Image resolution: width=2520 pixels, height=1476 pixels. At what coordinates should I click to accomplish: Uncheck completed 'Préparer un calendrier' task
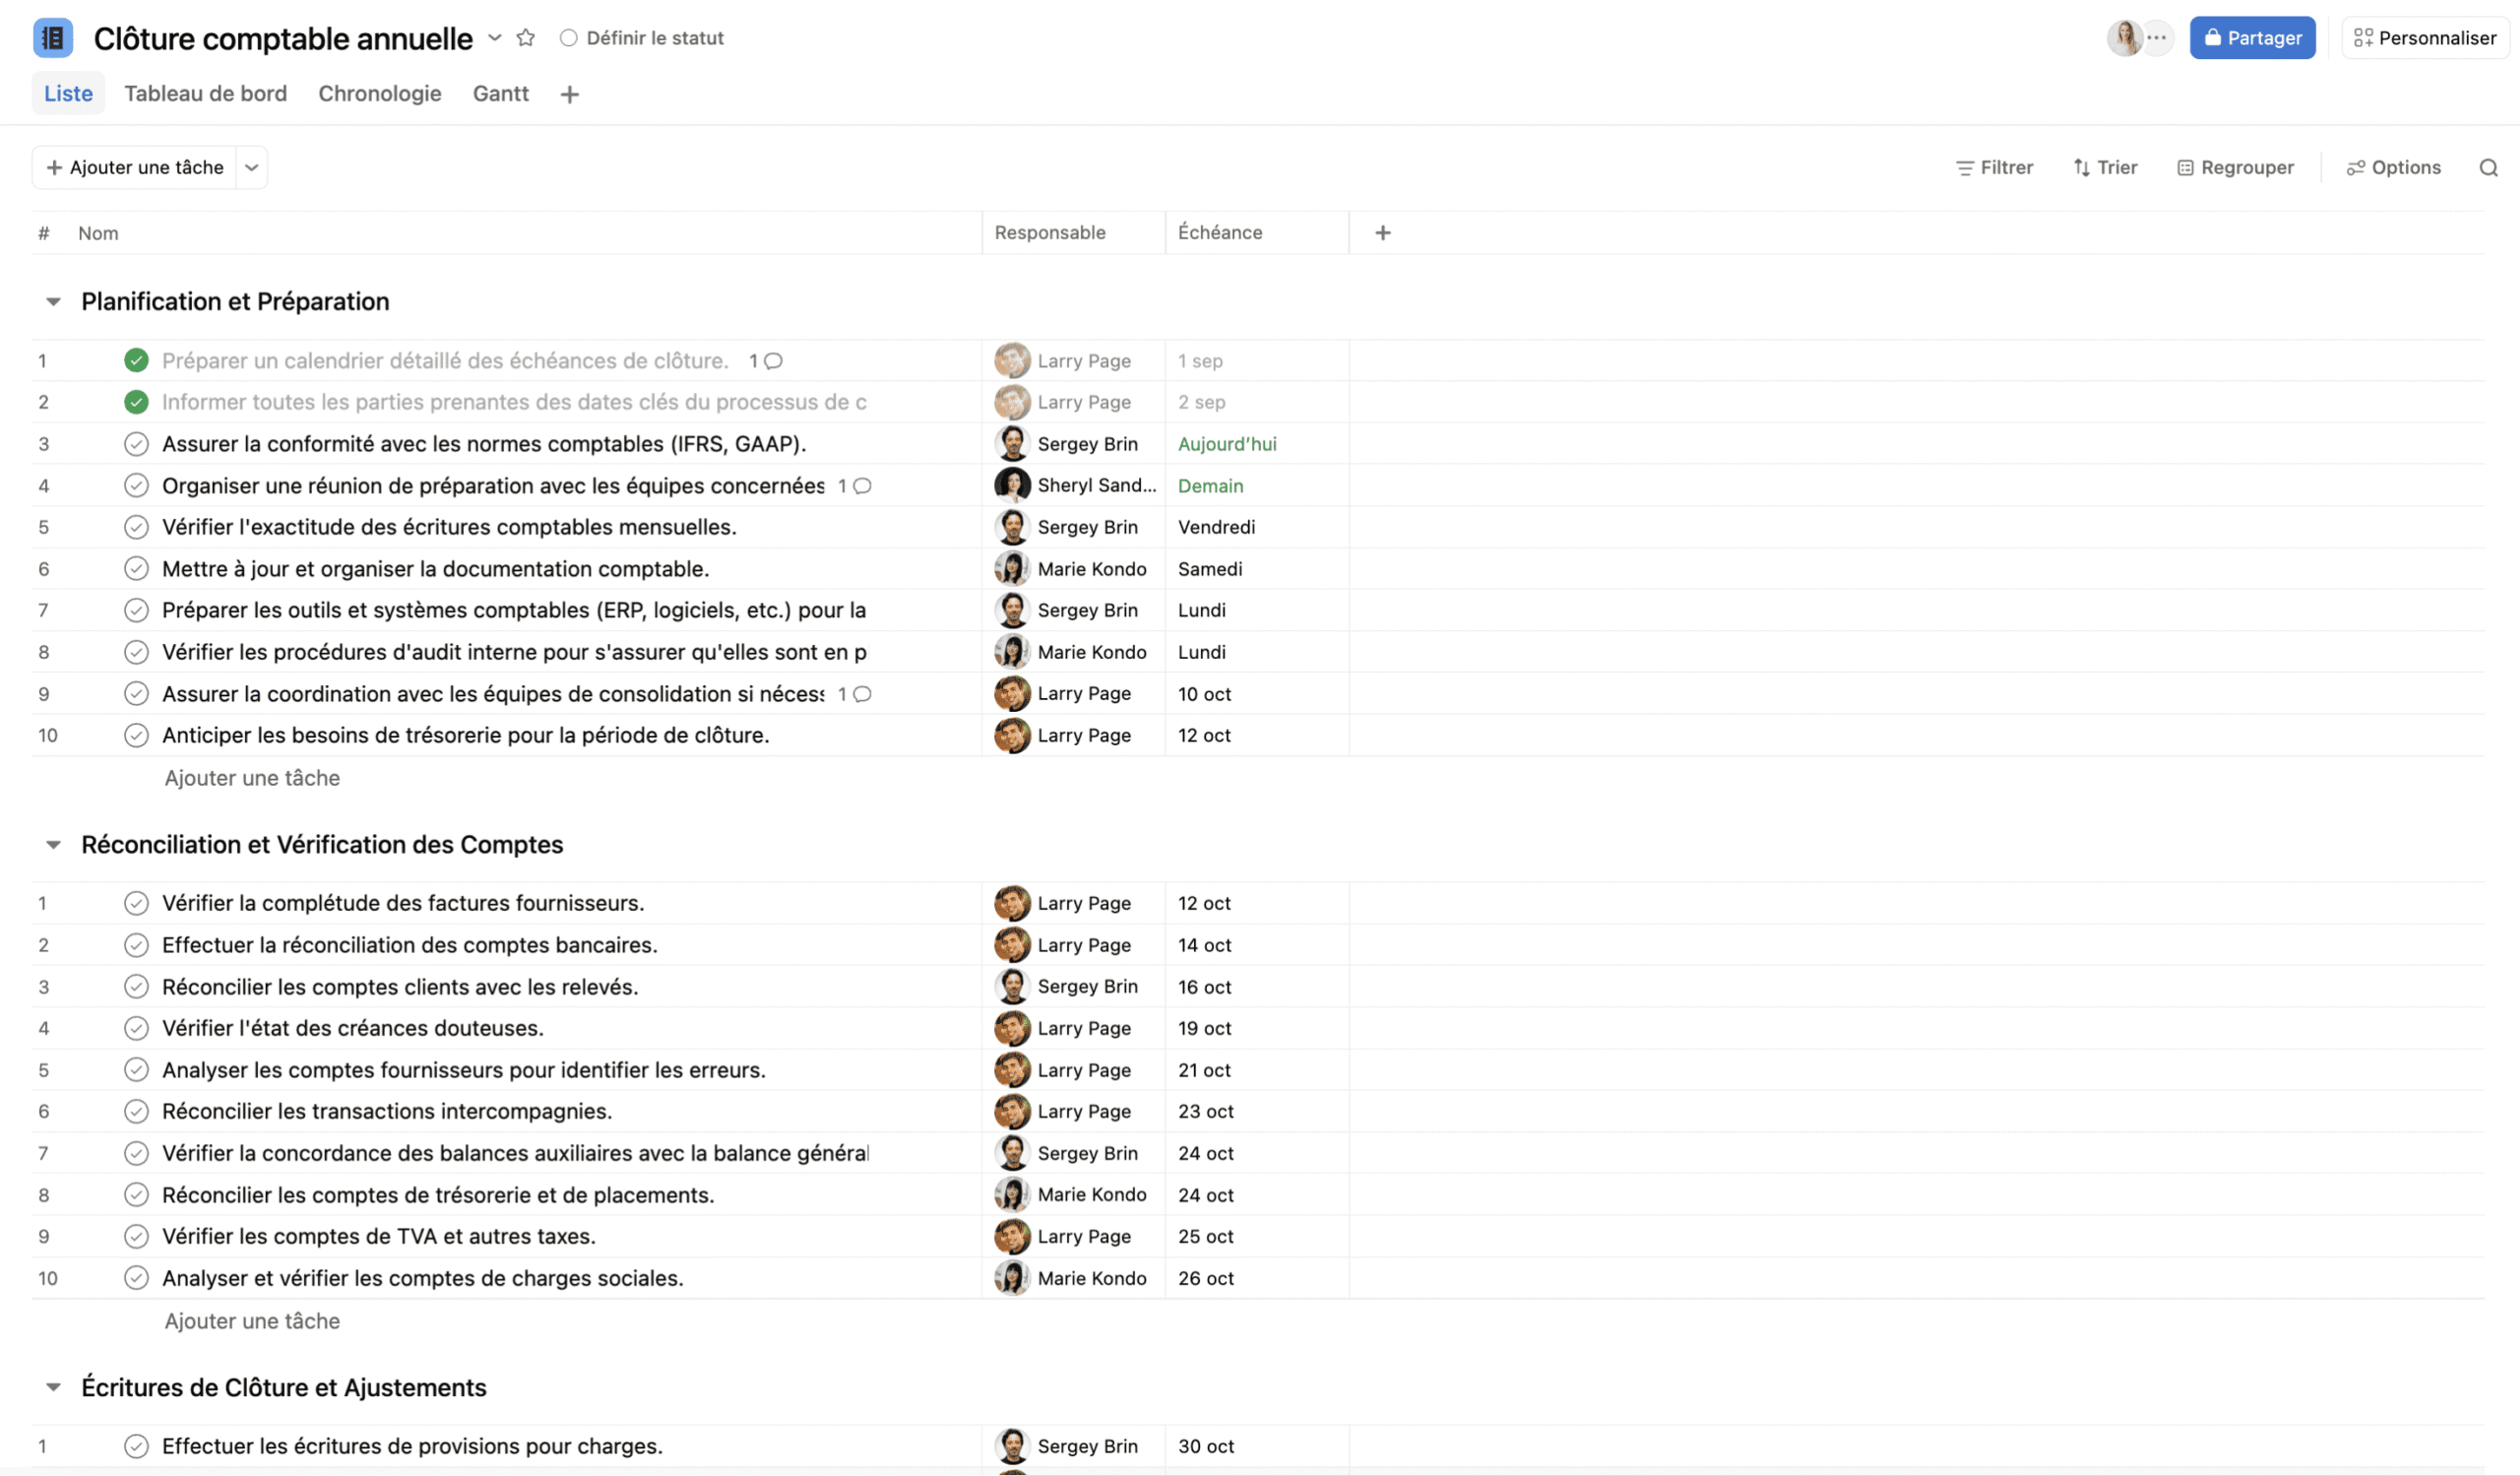tap(136, 361)
